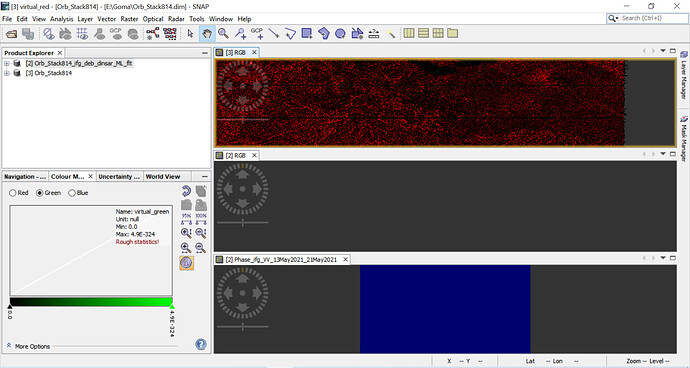
Task: Minimize the Product Explorer panel
Action: tap(205, 53)
